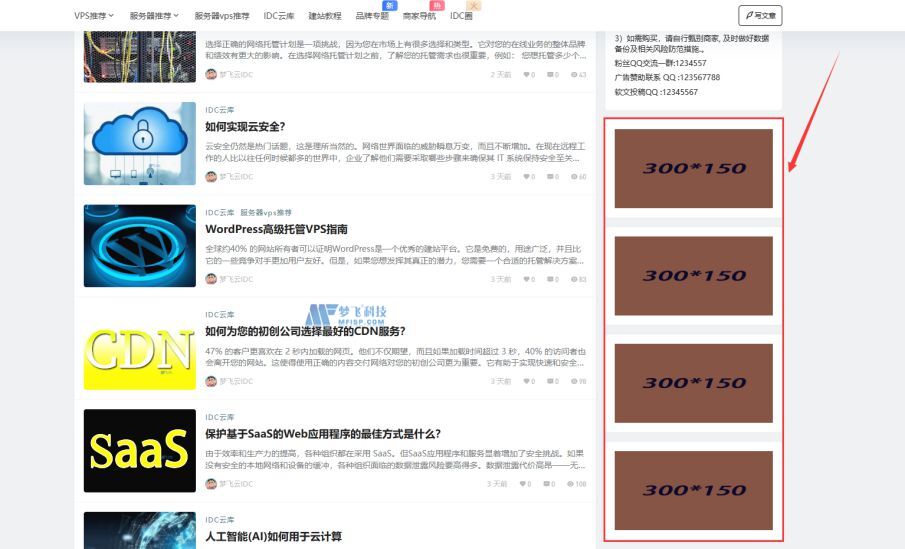The width and height of the screenshot is (905, 549).
Task: Click views eye icon on CDN服务 article row
Action: 574,382
